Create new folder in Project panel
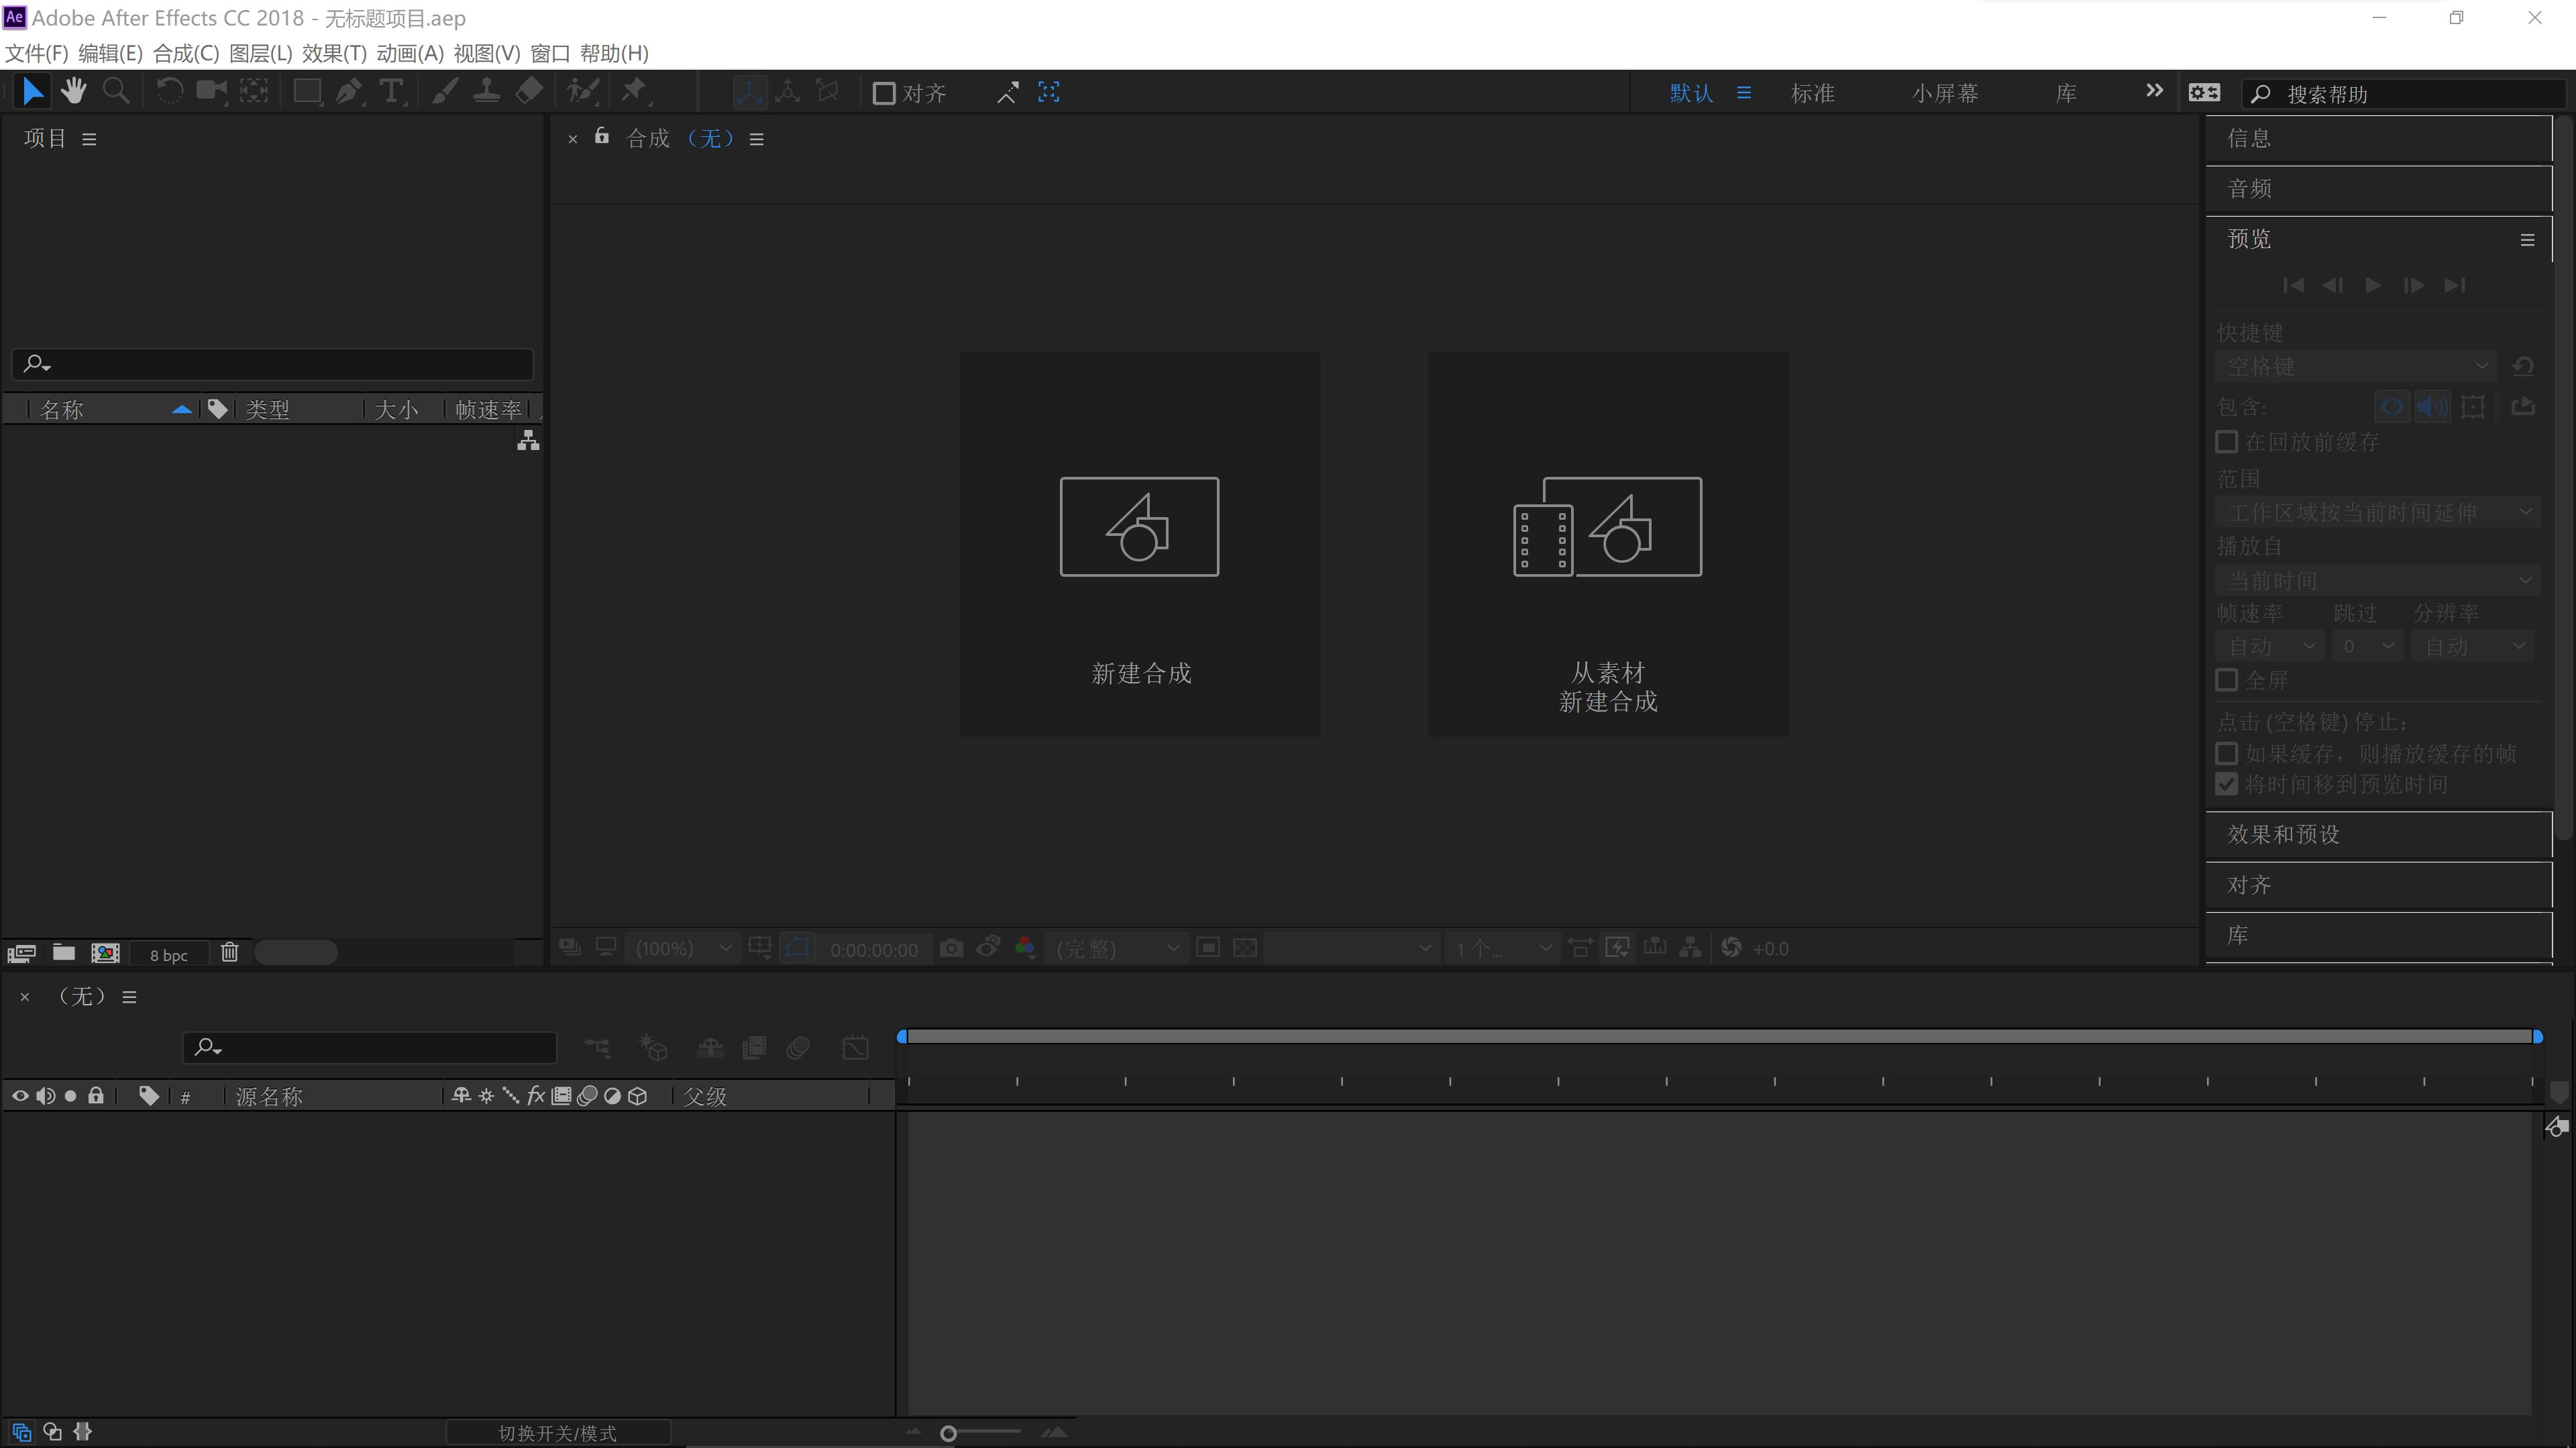2576x1448 pixels. pos(64,952)
